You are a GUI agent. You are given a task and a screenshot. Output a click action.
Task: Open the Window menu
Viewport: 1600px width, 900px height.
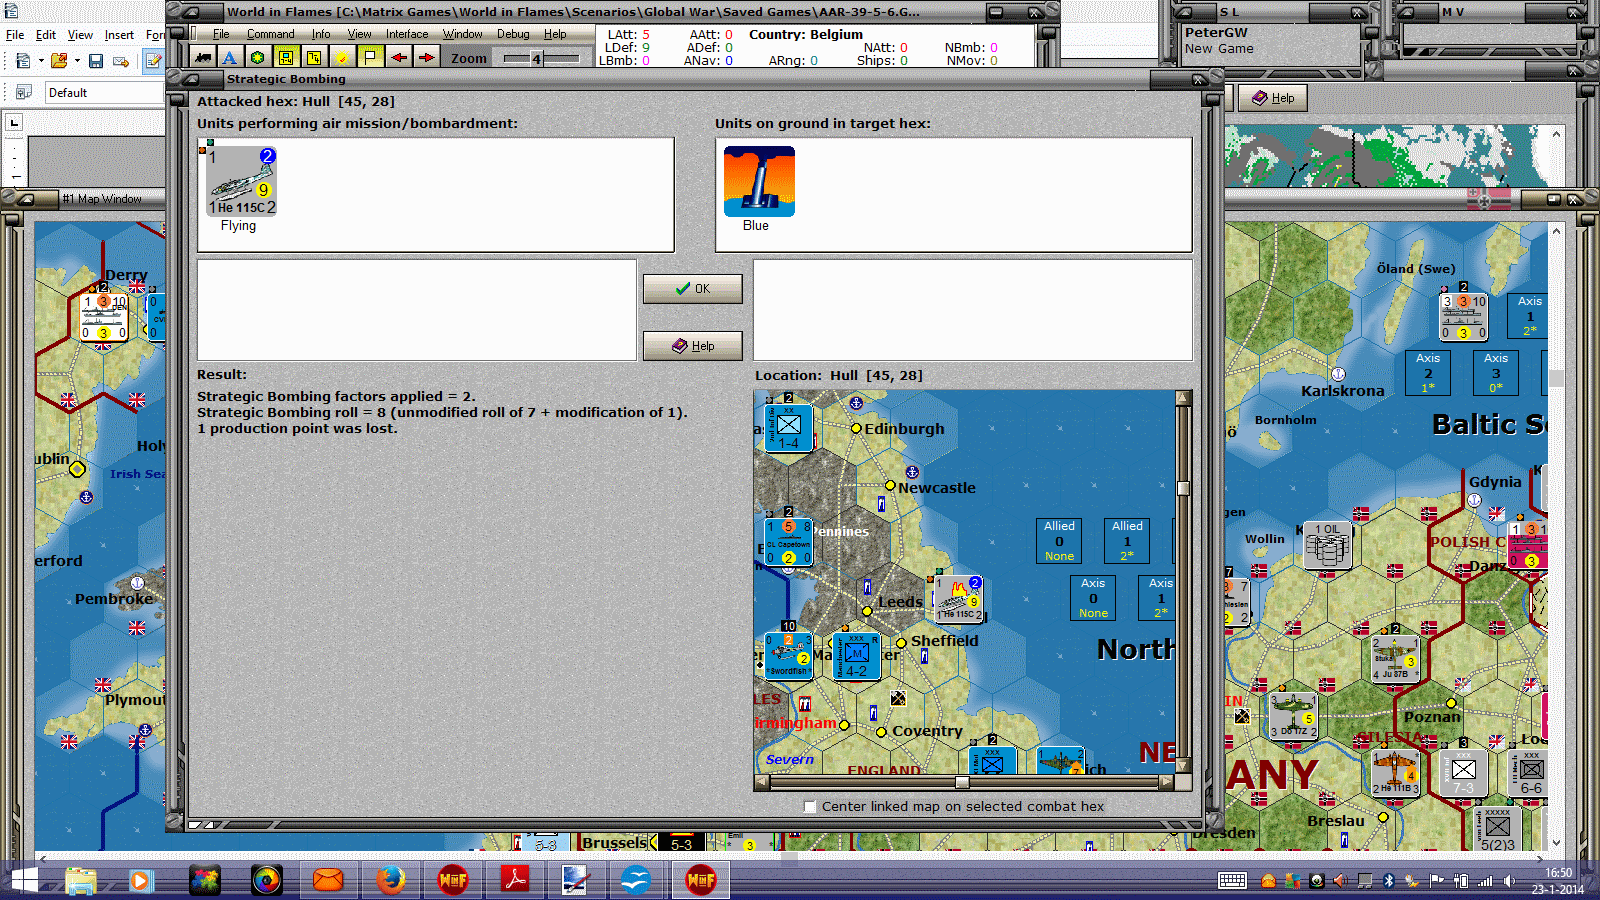[463, 34]
